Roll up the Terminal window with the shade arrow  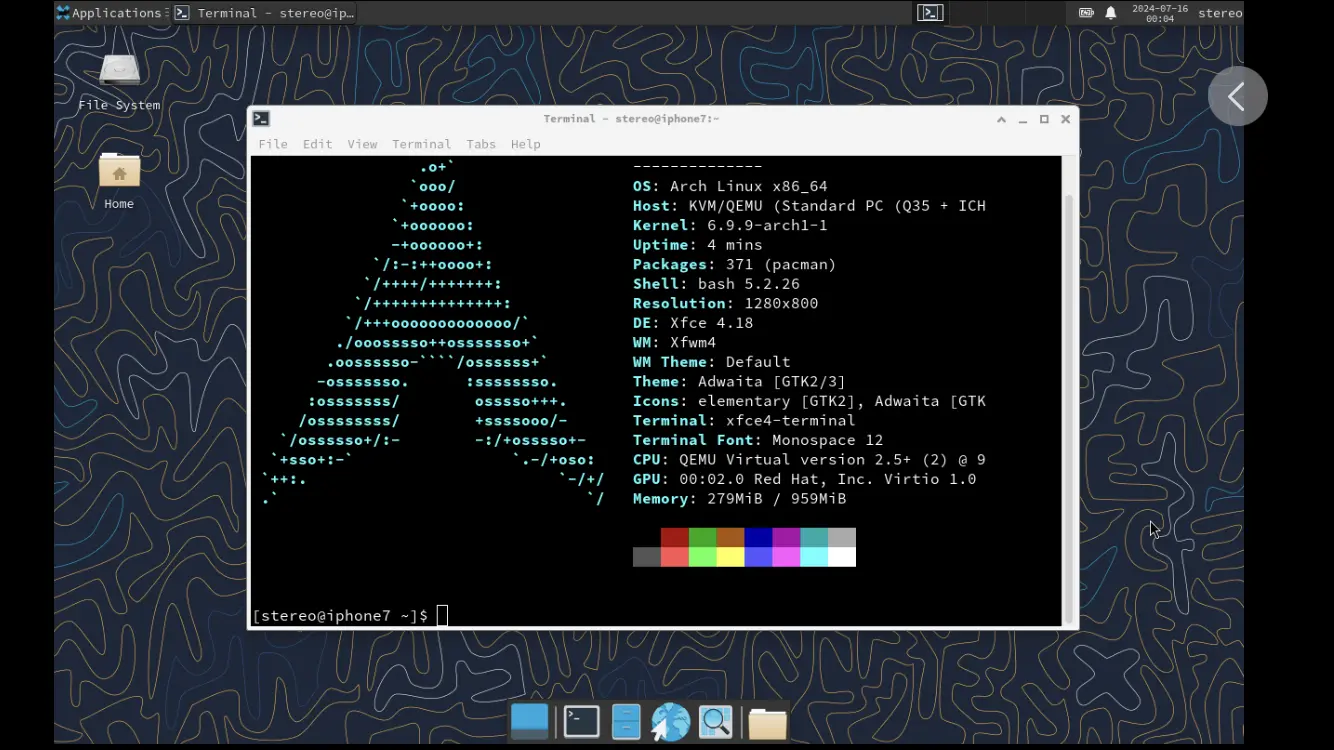[1001, 119]
